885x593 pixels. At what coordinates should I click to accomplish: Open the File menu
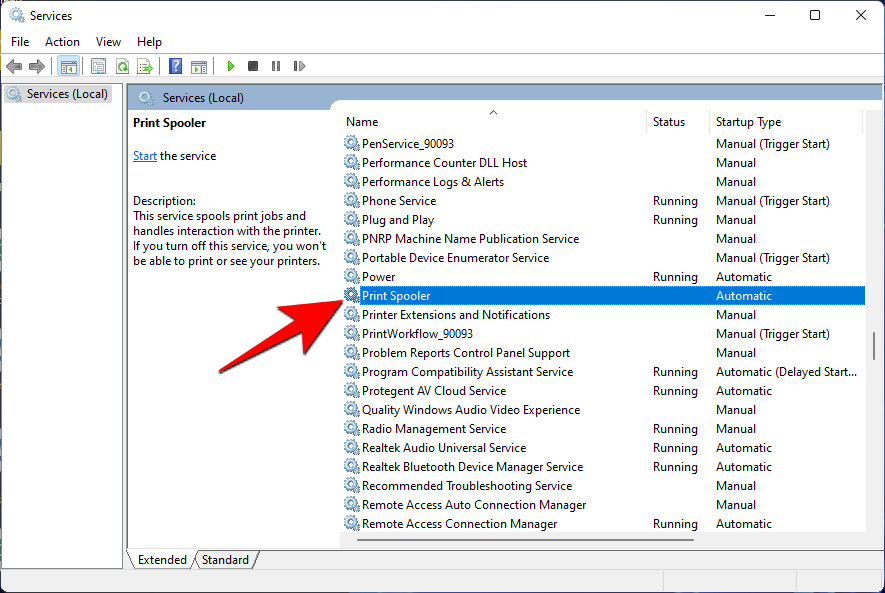[20, 42]
